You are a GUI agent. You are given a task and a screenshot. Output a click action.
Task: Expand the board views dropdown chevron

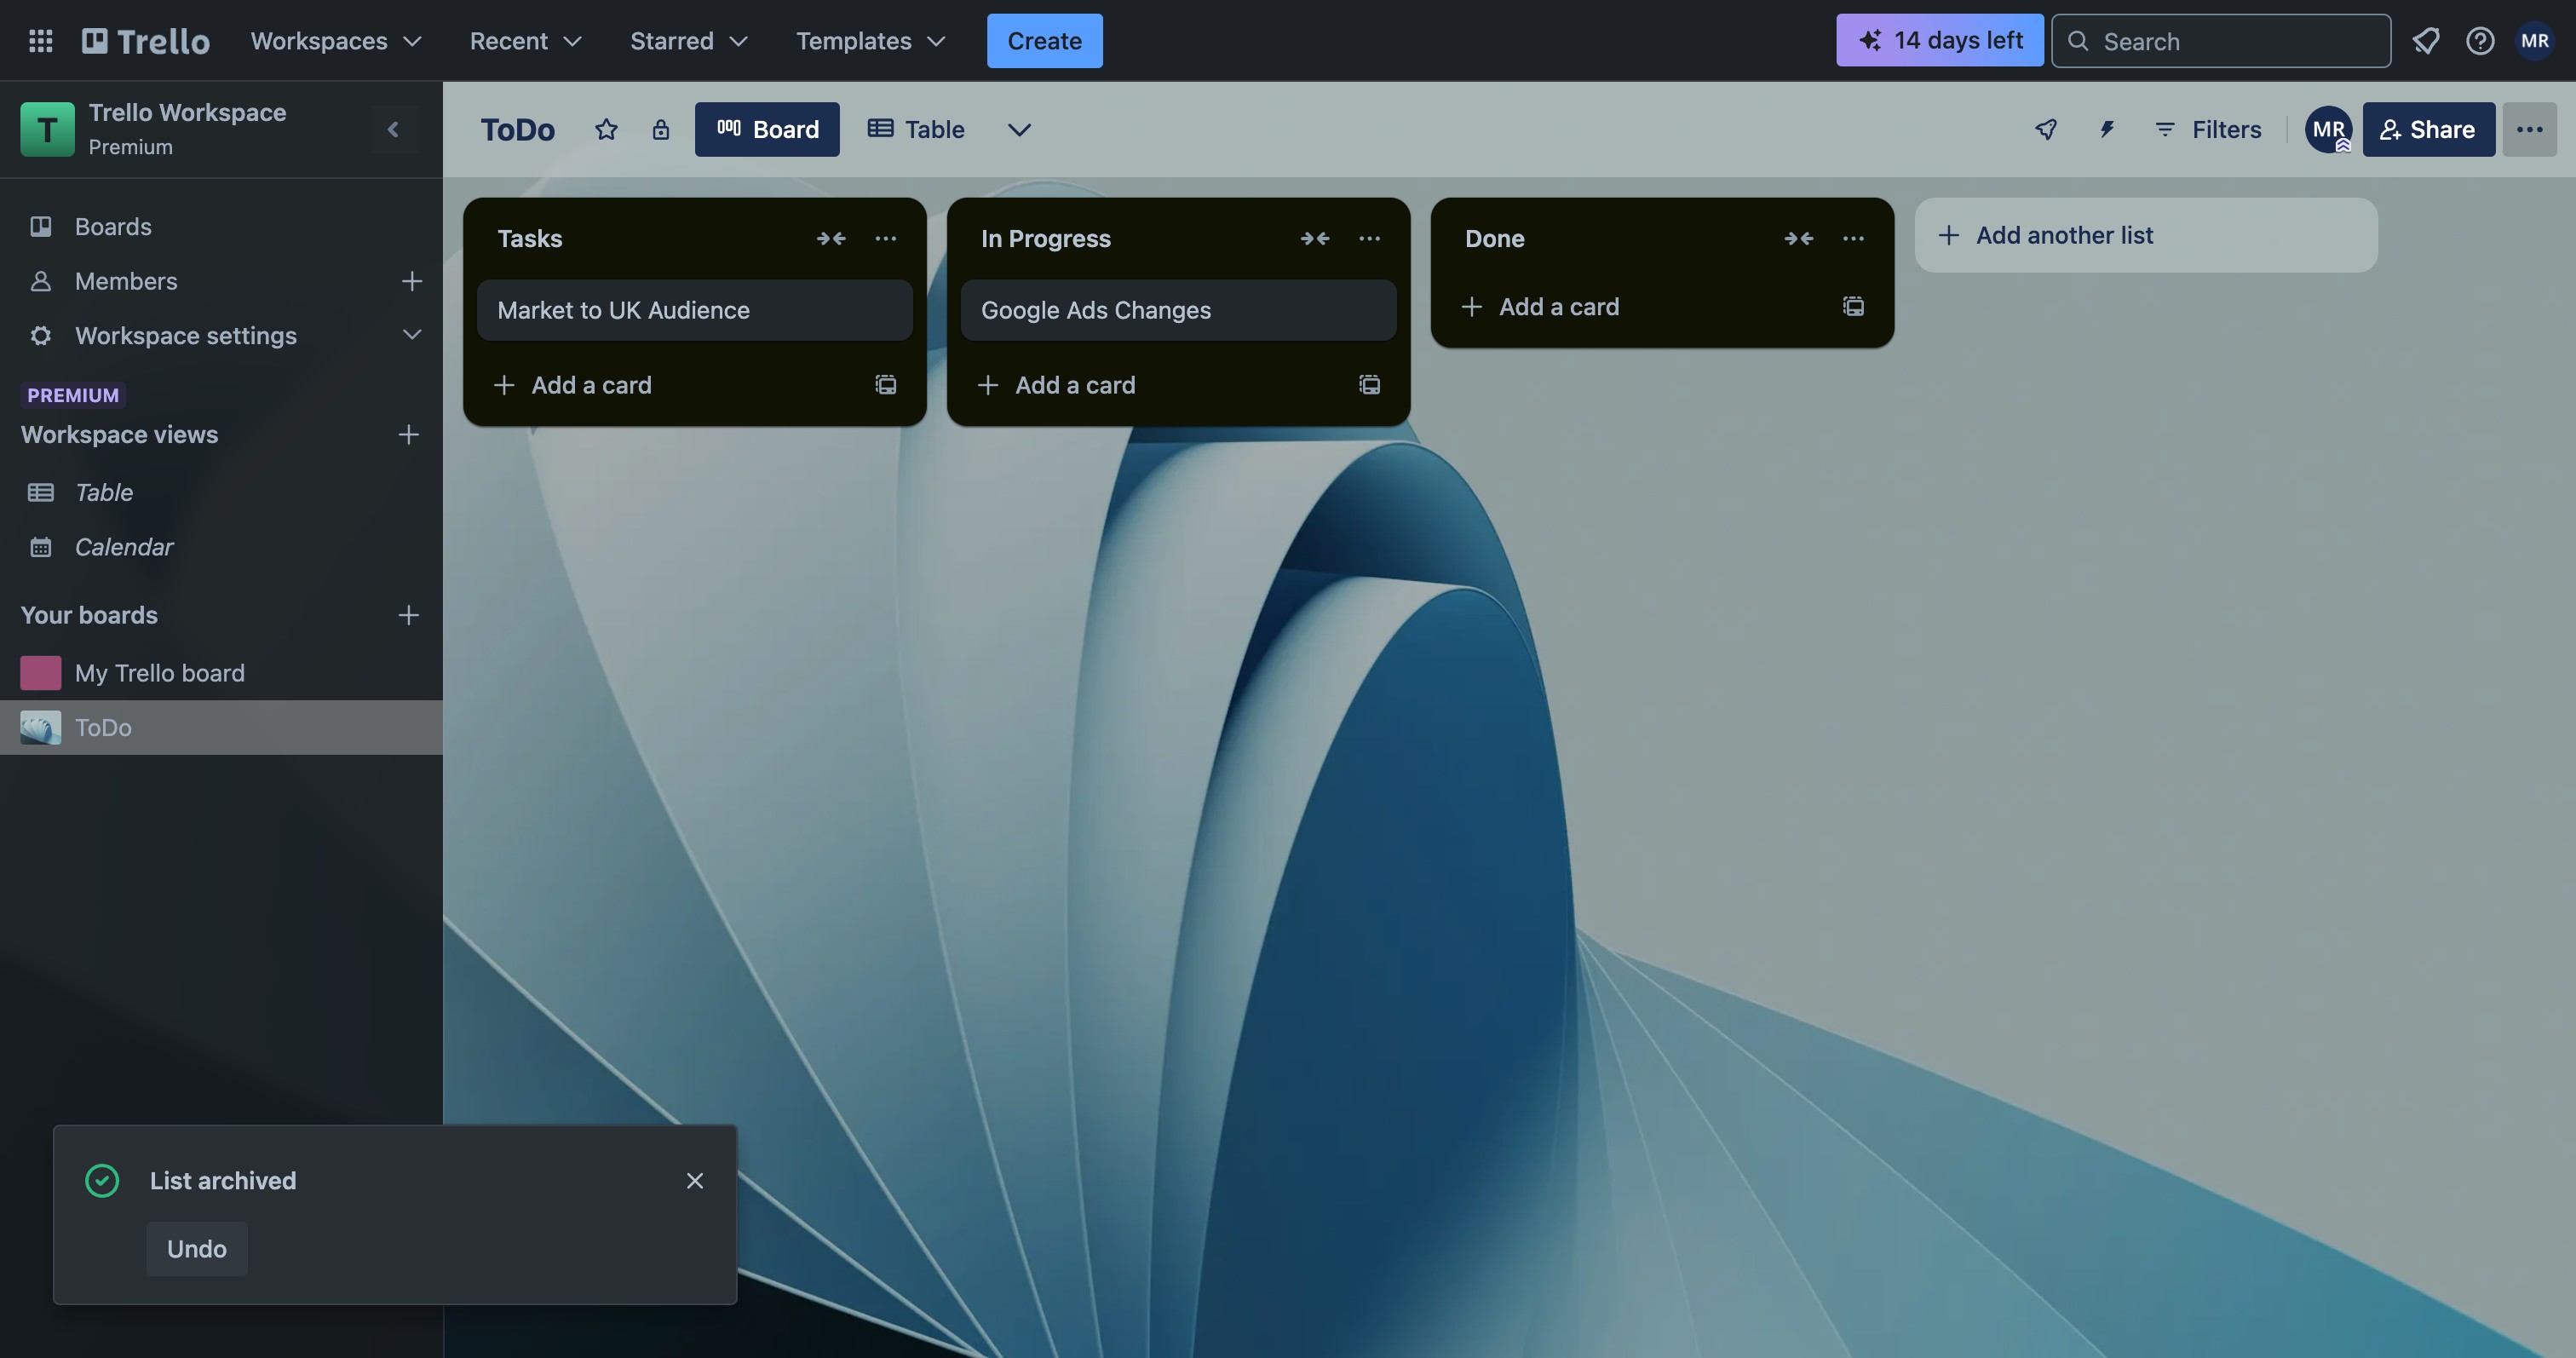1019,129
